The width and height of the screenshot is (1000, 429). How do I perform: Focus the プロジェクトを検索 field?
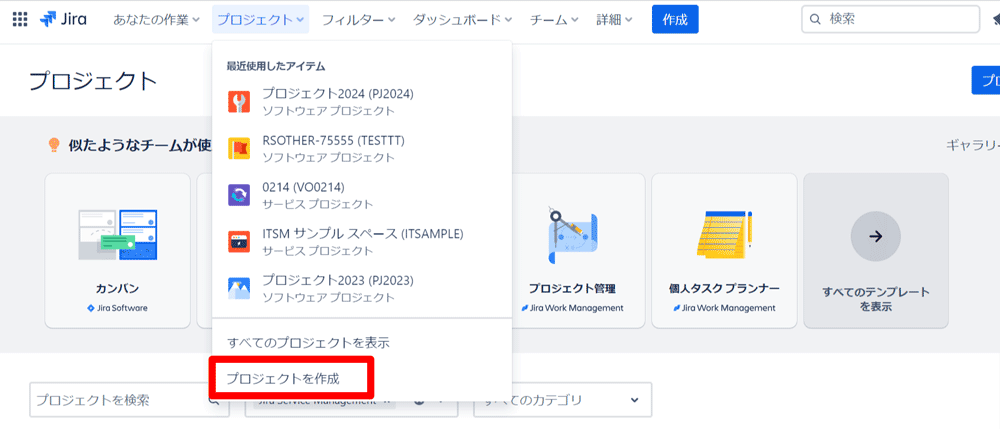click(x=129, y=400)
